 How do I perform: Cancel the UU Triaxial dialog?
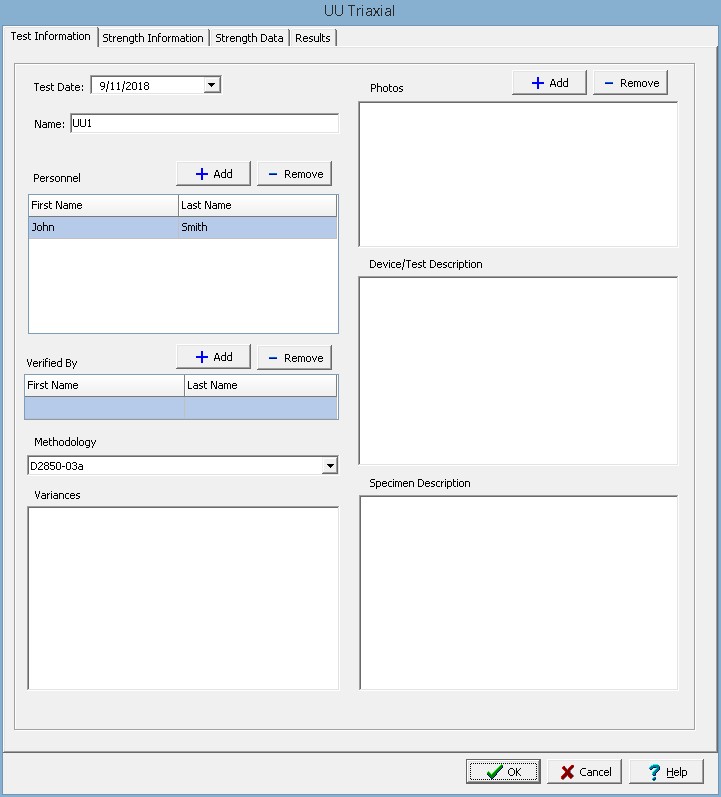[586, 772]
